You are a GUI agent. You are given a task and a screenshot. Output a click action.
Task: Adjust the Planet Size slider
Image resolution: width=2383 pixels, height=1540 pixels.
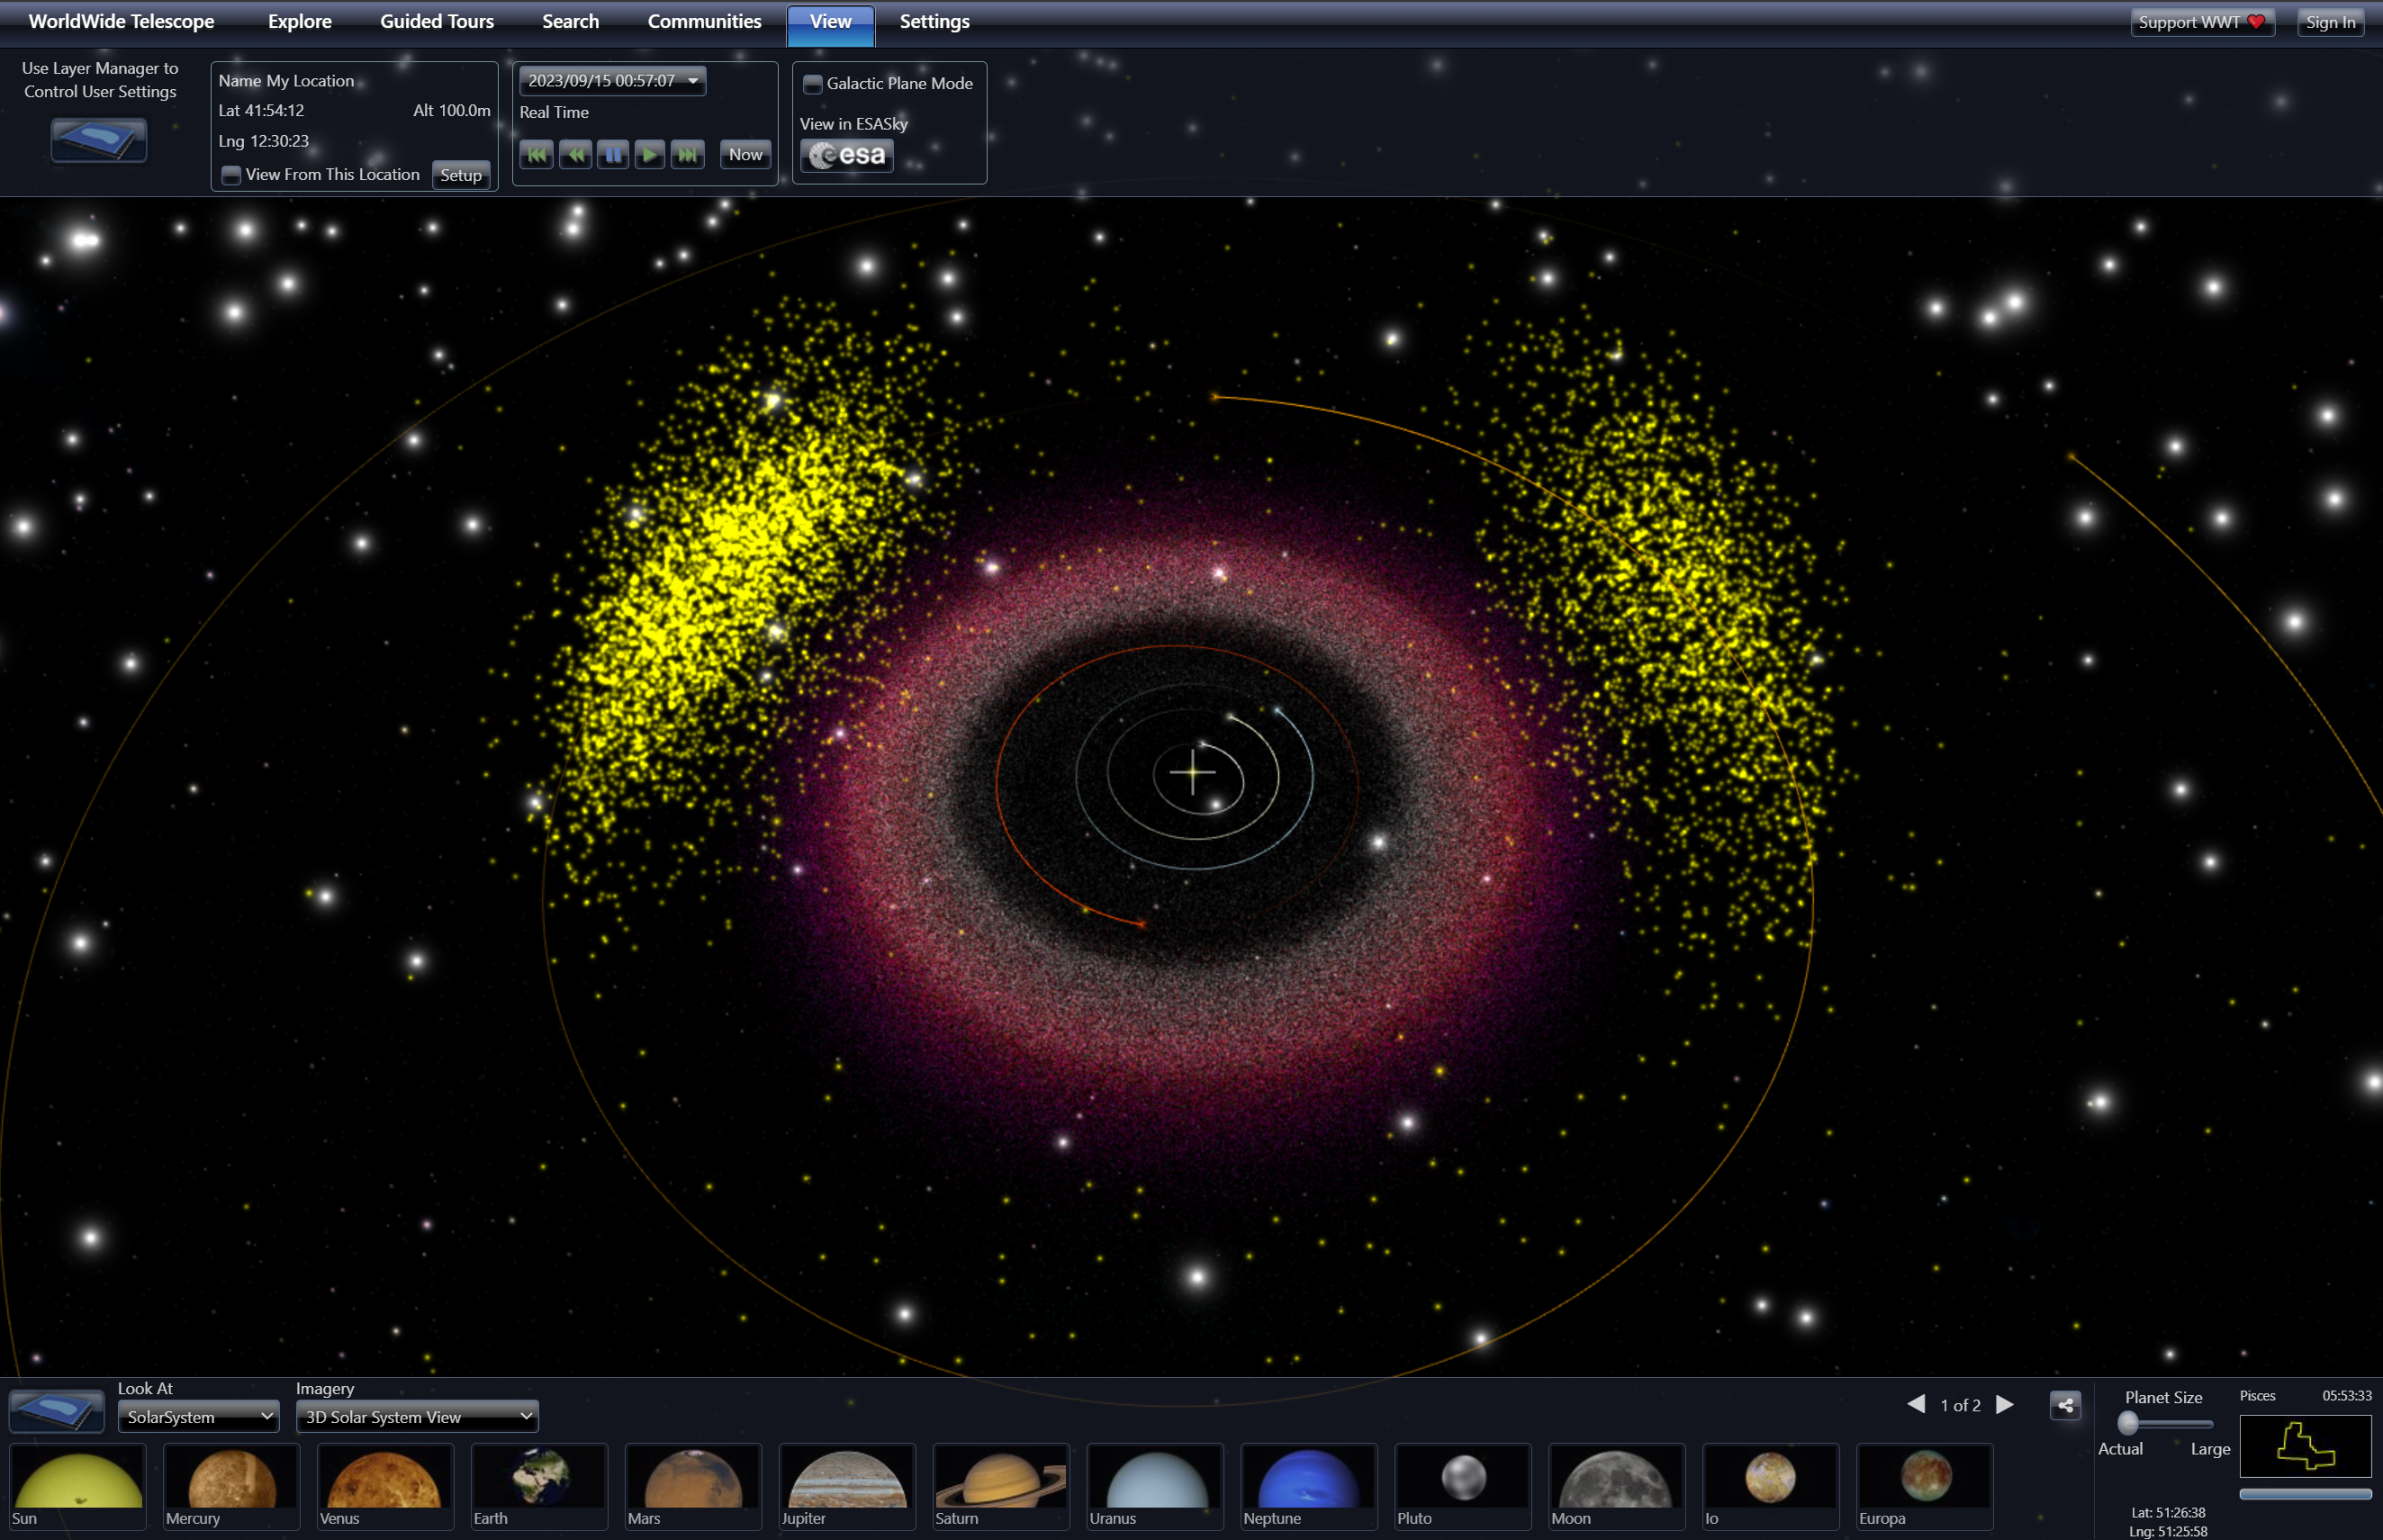[x=2128, y=1423]
